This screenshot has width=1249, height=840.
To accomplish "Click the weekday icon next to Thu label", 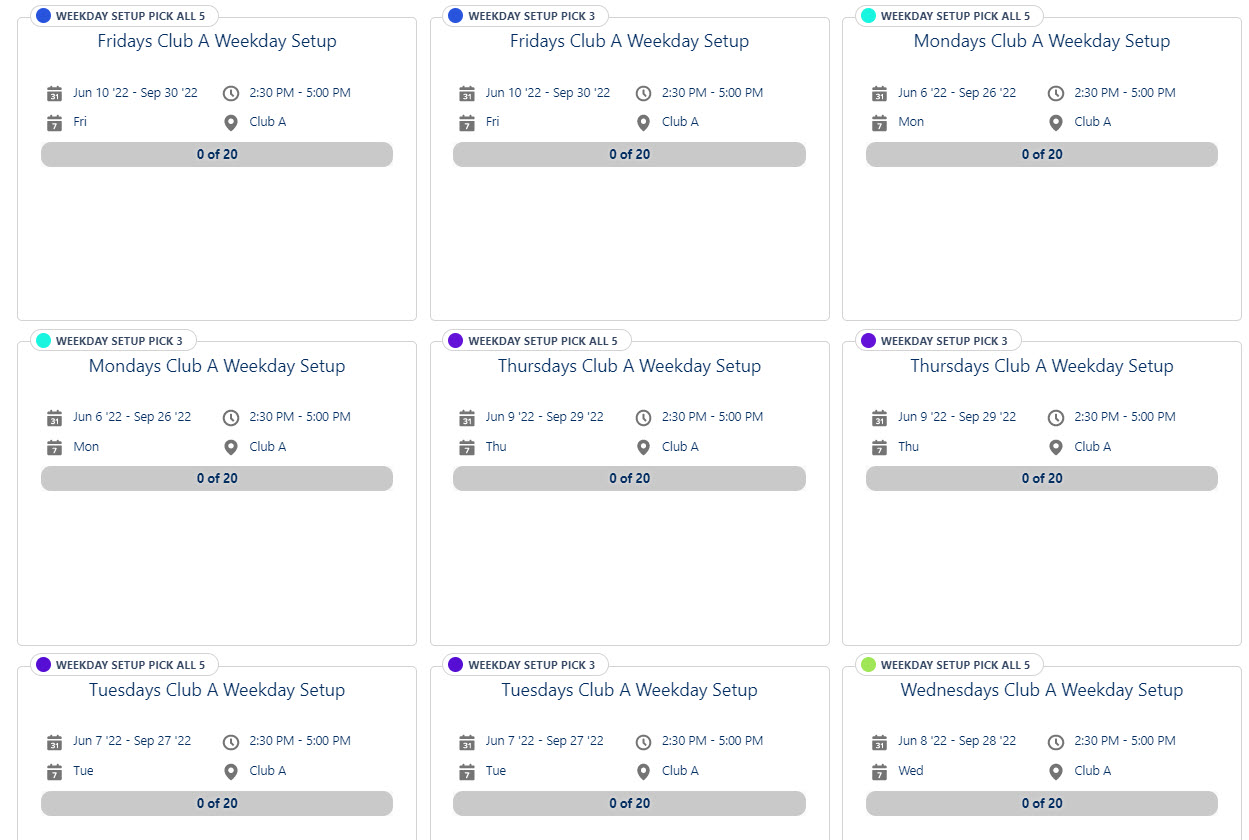I will click(467, 448).
